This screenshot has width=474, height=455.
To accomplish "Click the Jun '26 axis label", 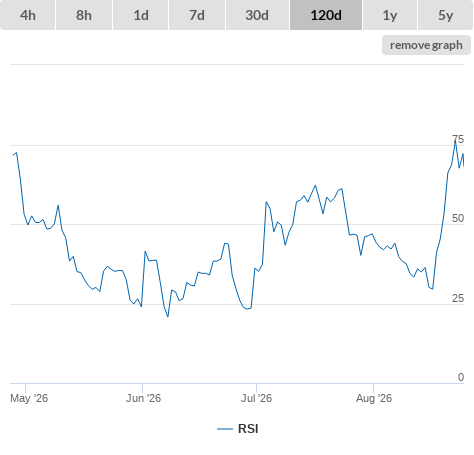I will (143, 398).
